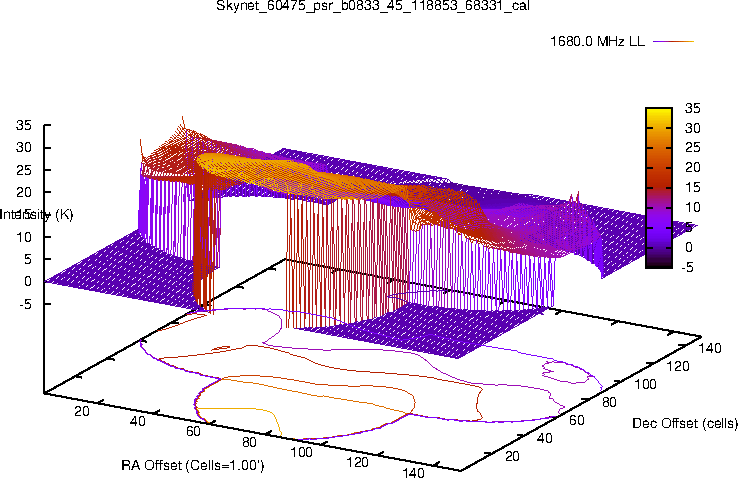Click the RA Offset tick label 80

click(x=249, y=442)
